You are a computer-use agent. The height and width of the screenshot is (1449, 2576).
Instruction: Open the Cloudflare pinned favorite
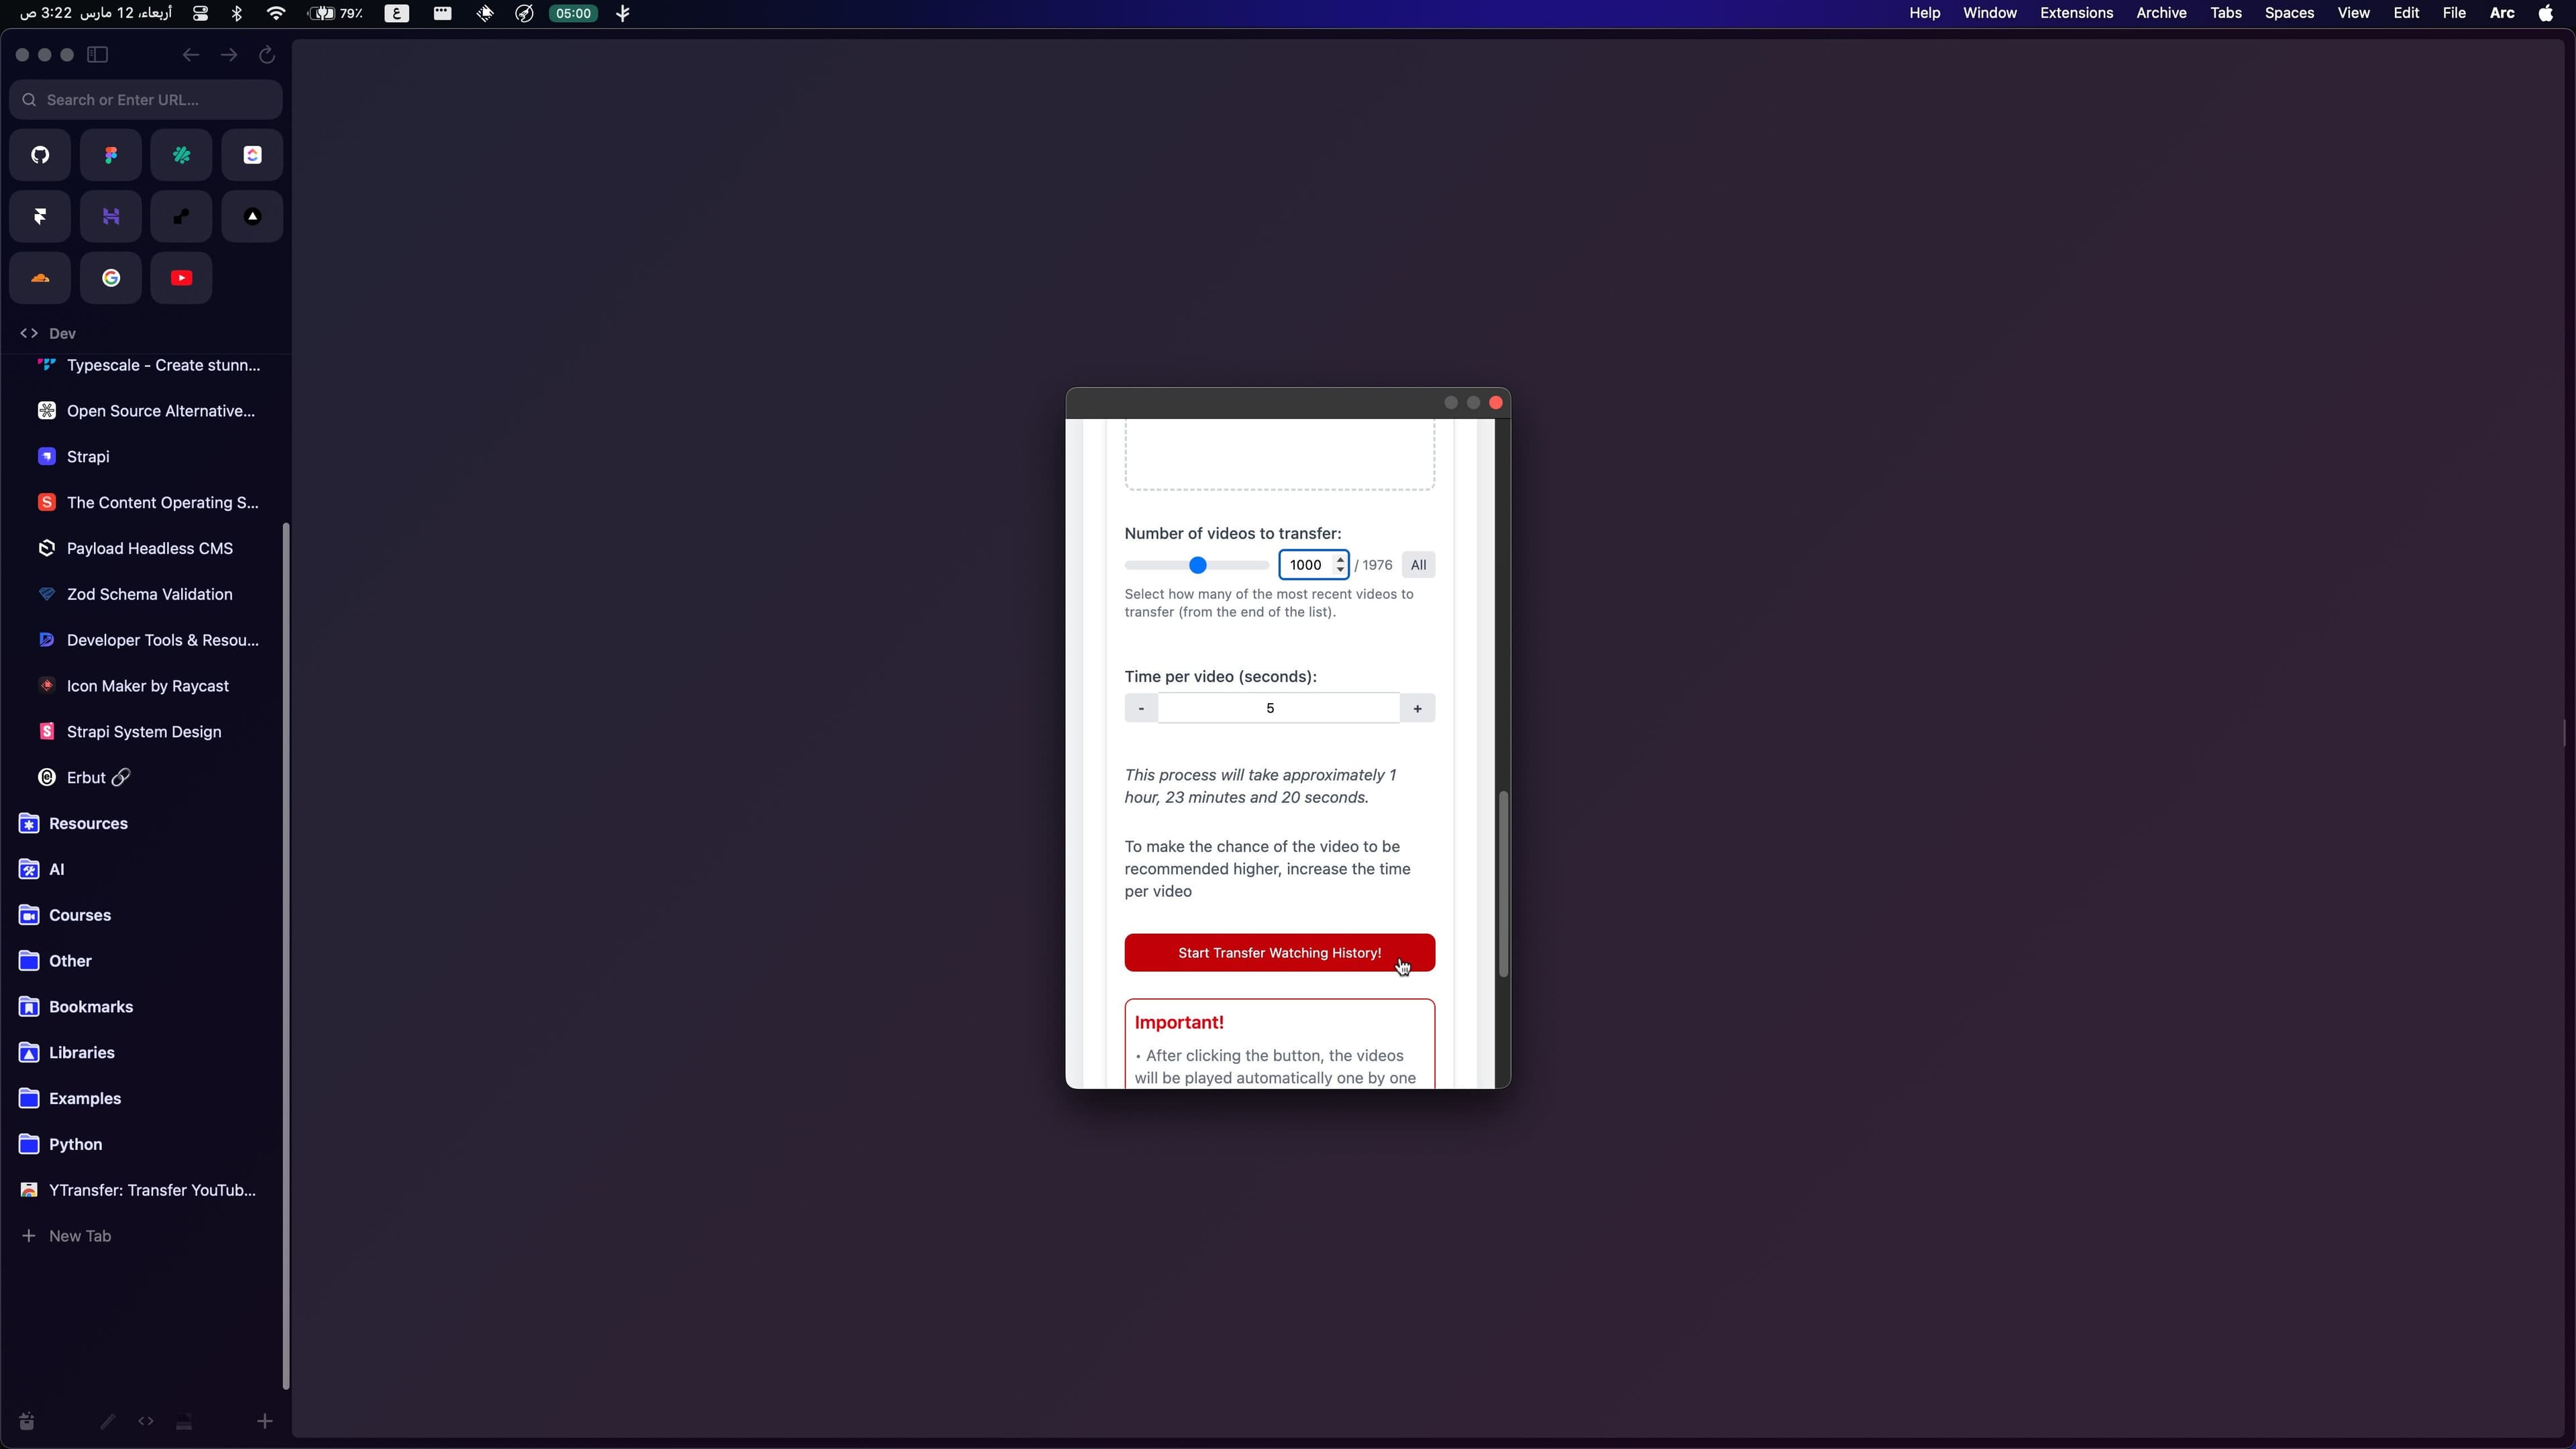click(x=40, y=278)
